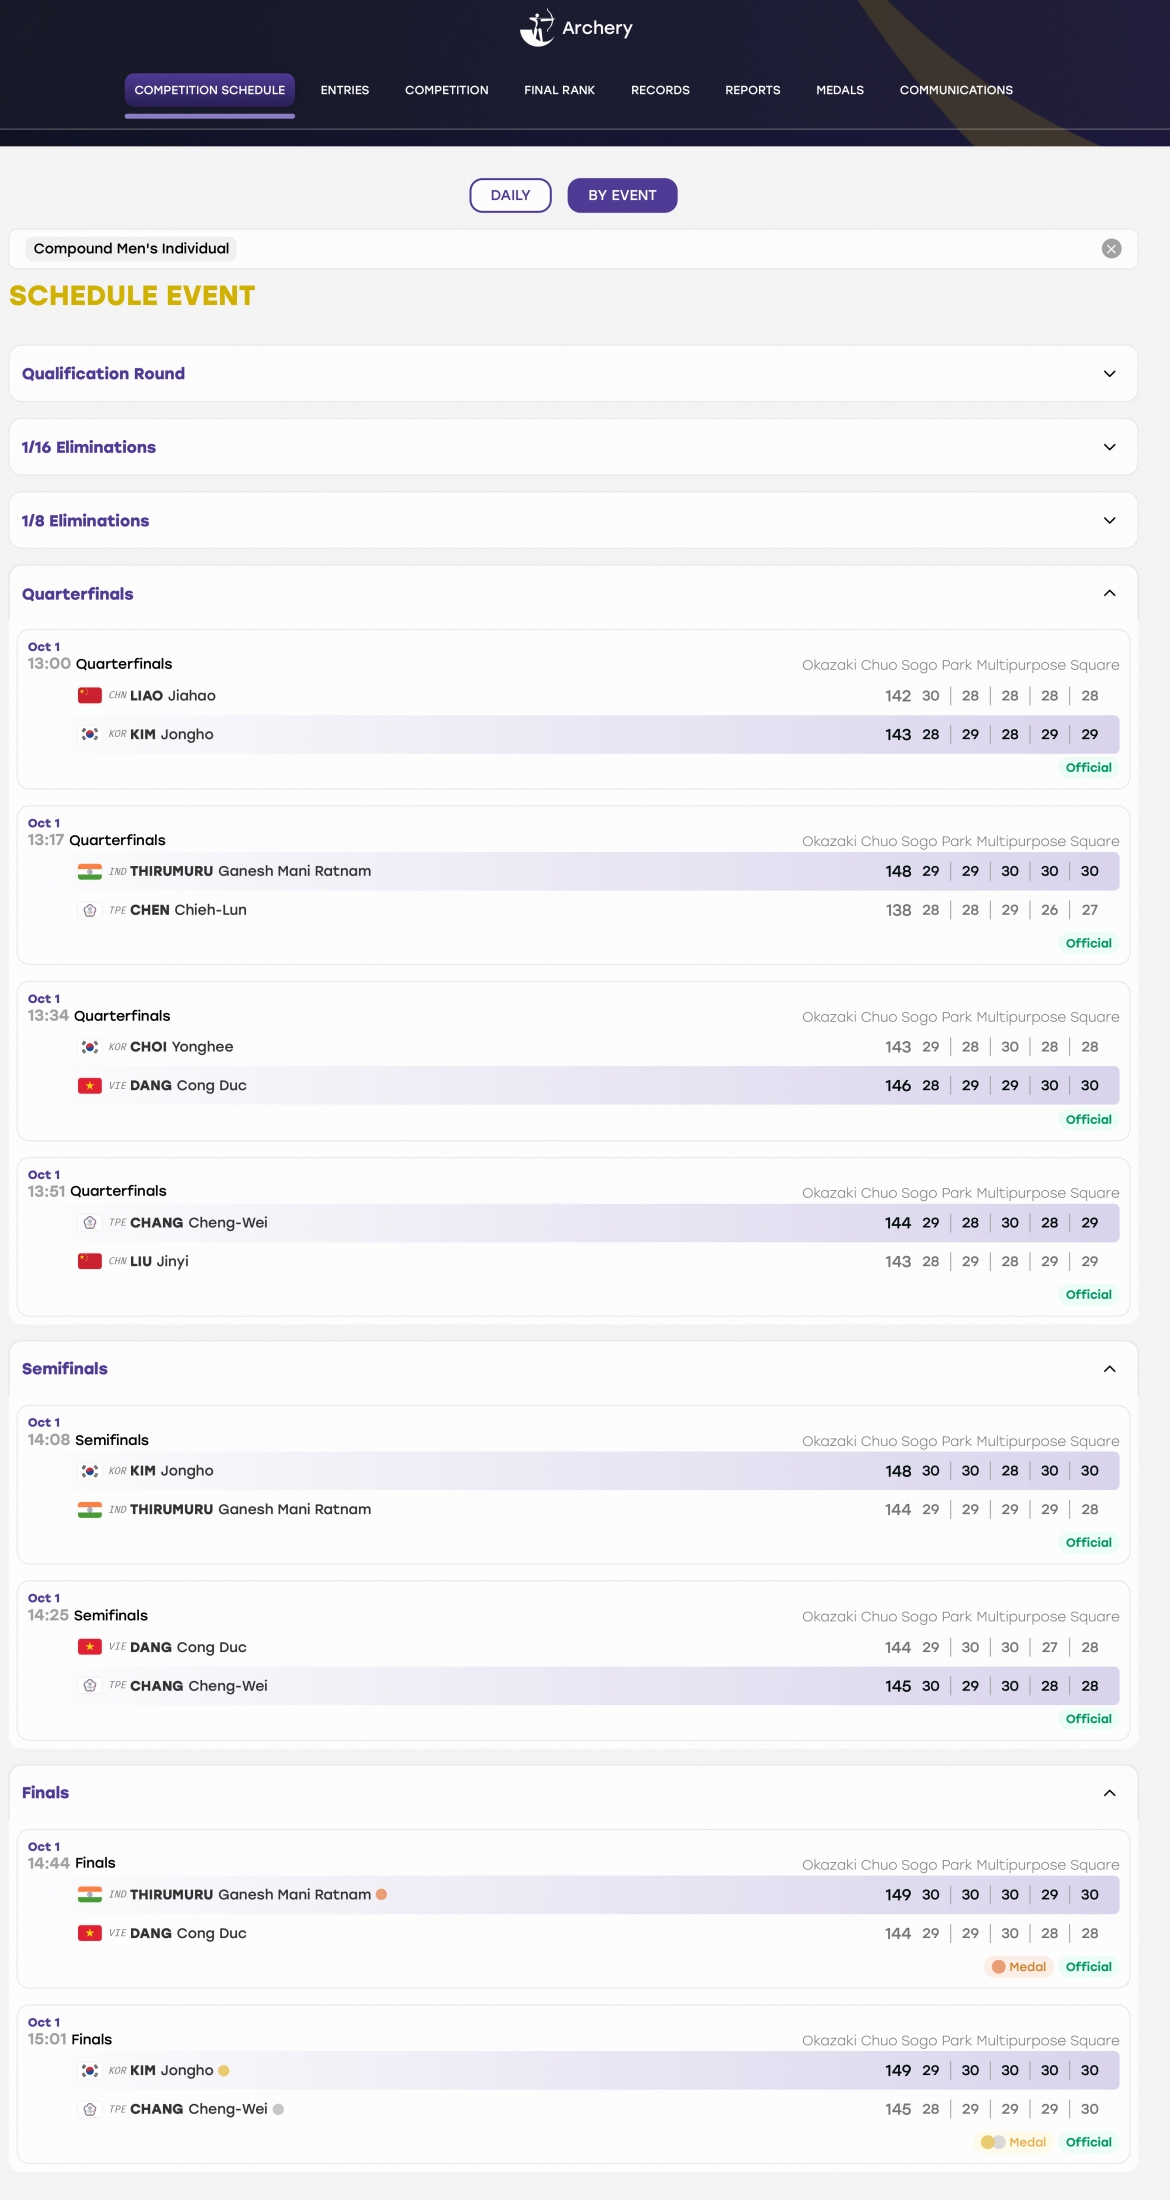Click India flag beside THIRUMURU in 13:17 quarterfinal
Image resolution: width=1170 pixels, height=2200 pixels.
90,871
